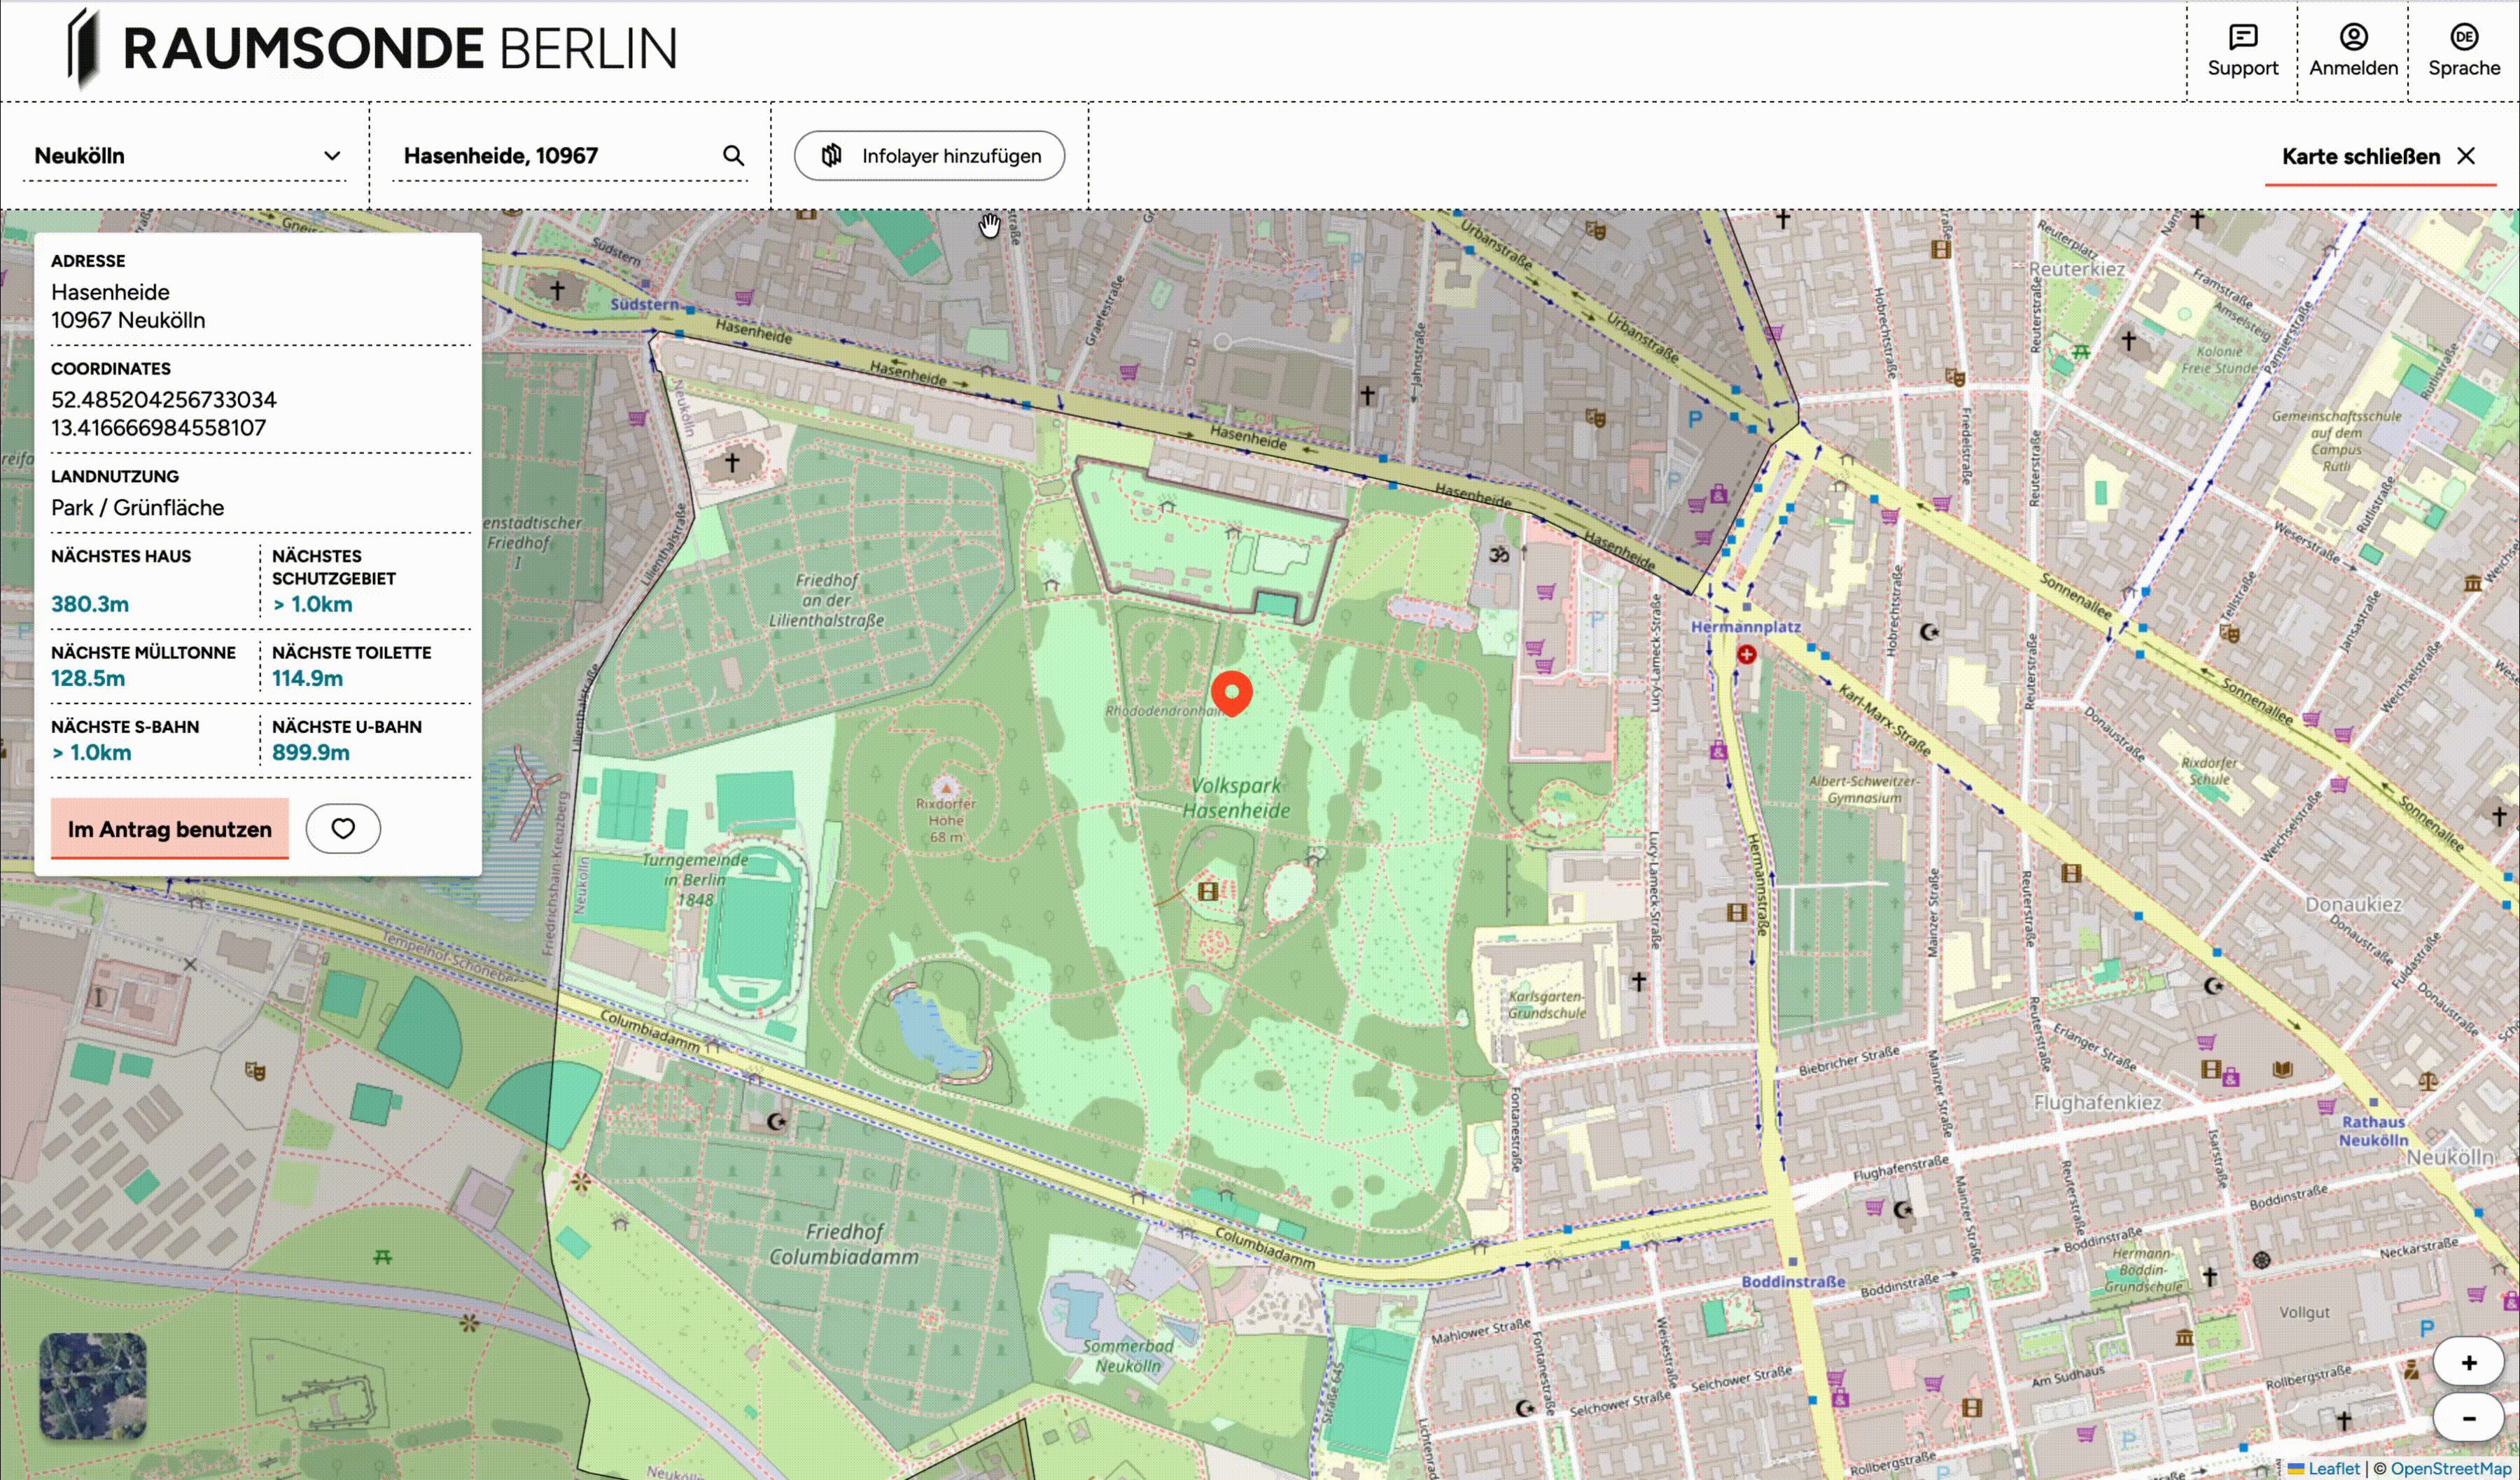
Task: Close the map via Karte schließen
Action: [2378, 157]
